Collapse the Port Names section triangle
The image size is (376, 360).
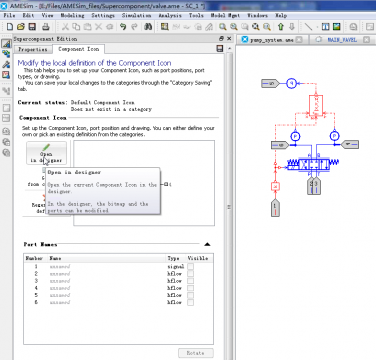point(207,244)
